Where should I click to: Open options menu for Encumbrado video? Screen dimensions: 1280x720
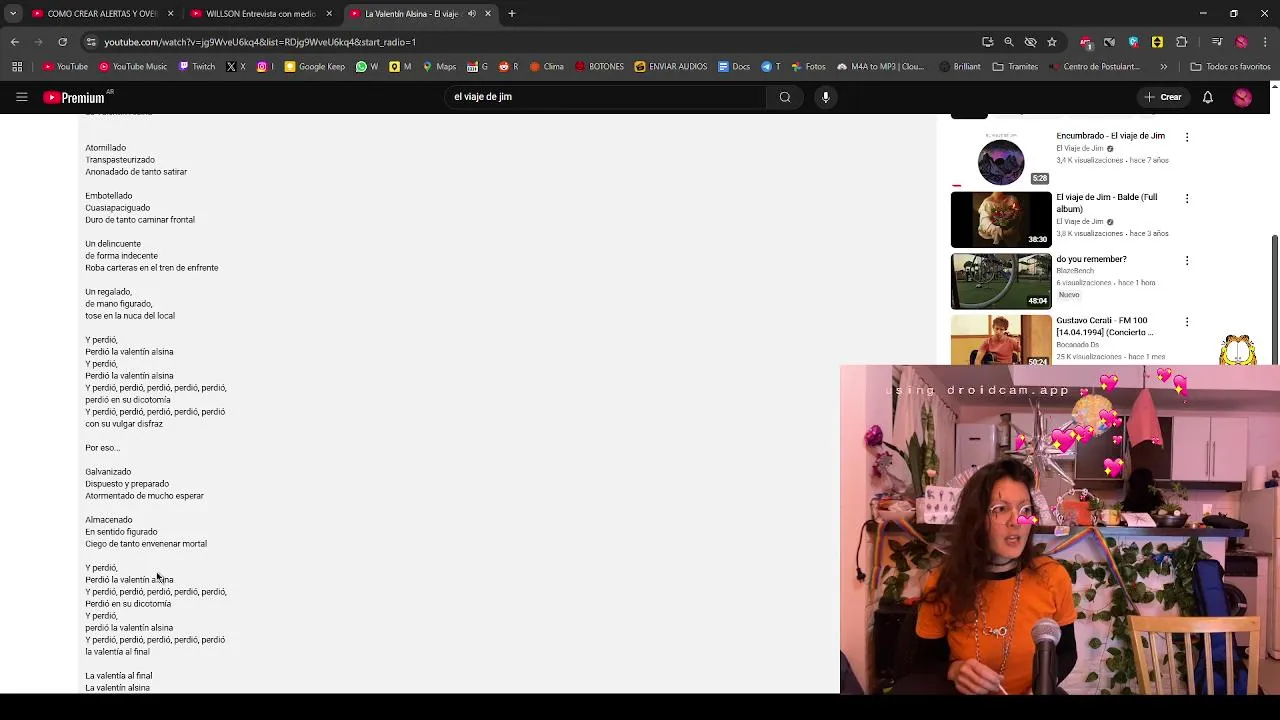1187,137
